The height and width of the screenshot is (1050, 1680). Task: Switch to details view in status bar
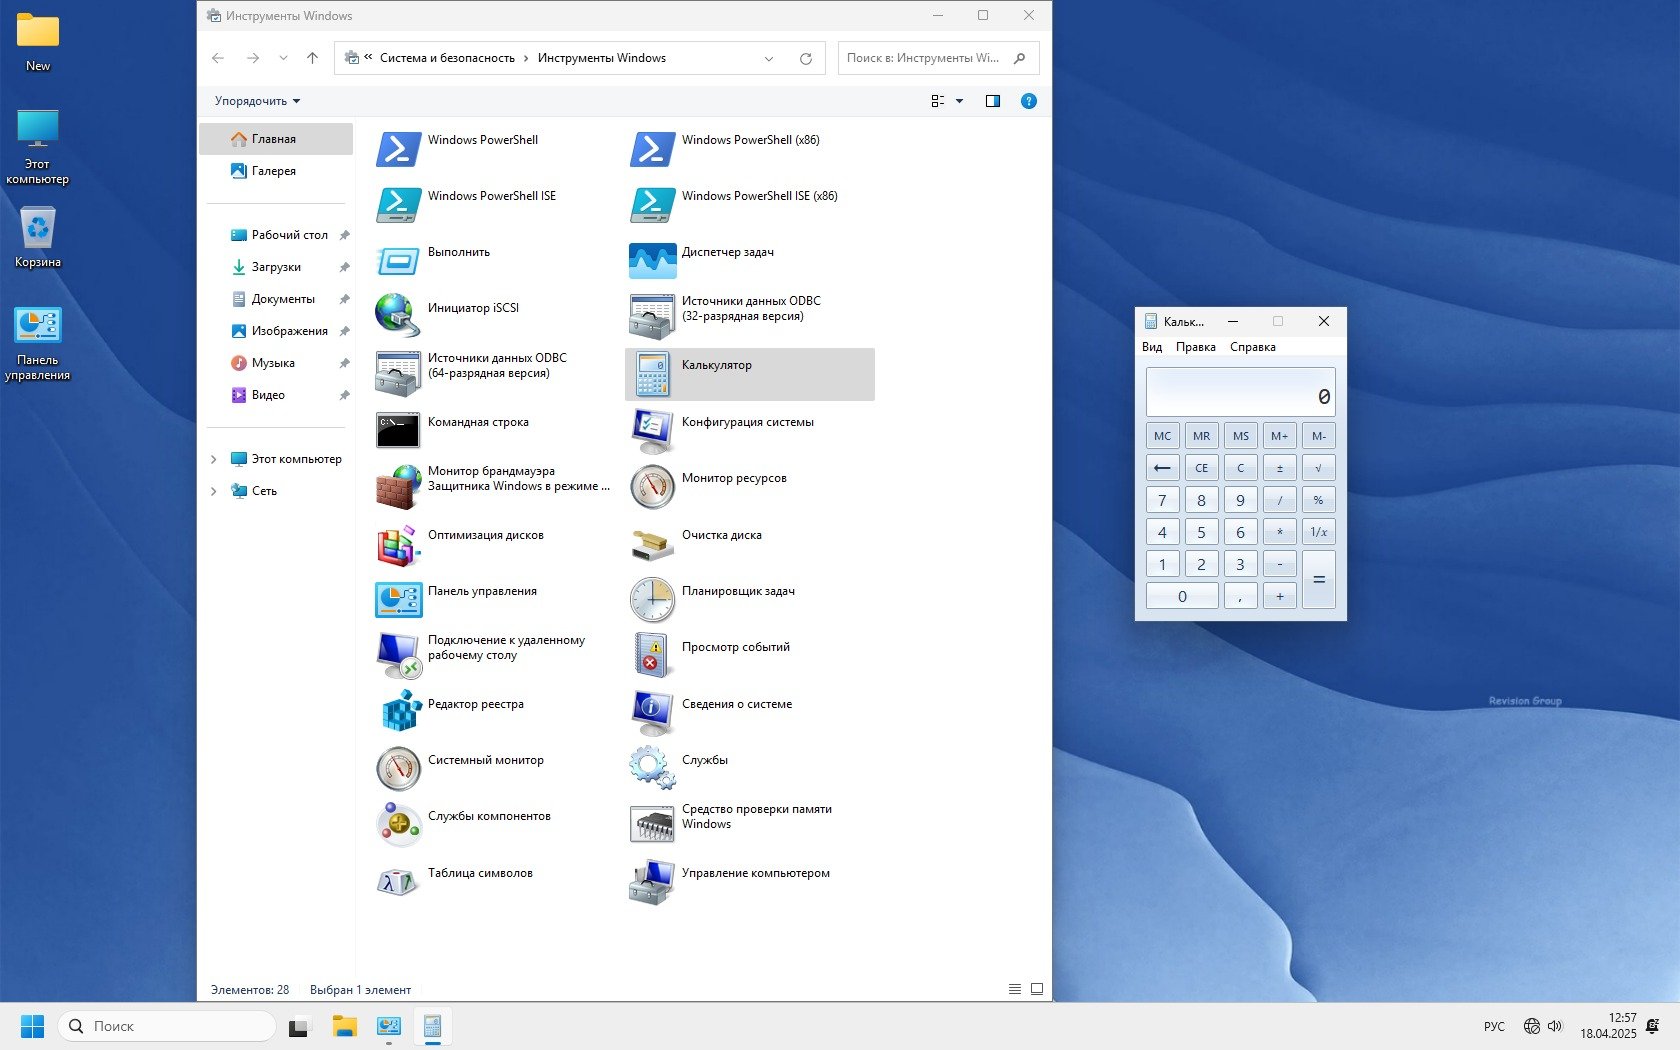[1014, 989]
